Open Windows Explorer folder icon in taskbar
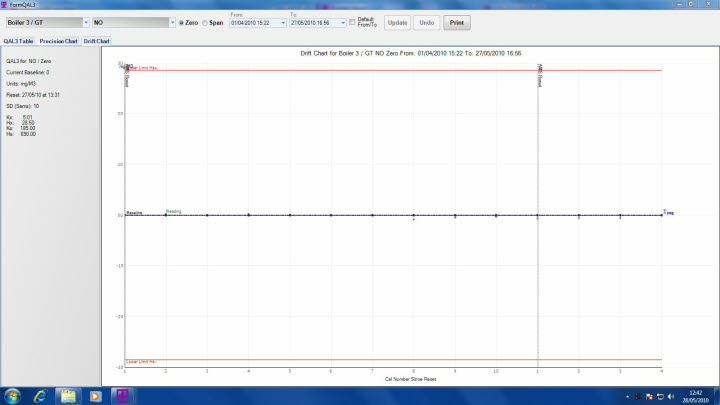 [x=70, y=395]
